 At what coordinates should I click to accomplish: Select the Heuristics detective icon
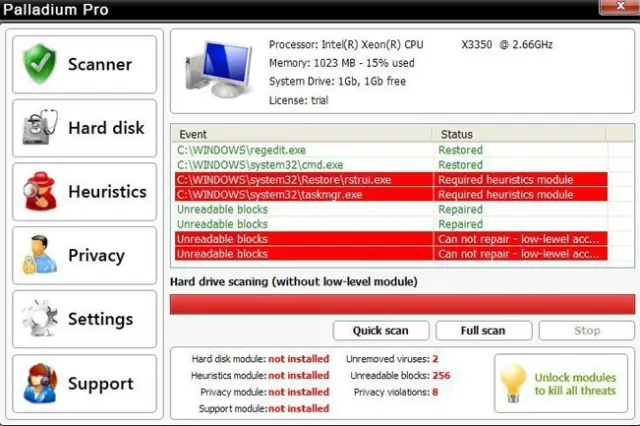tap(40, 191)
